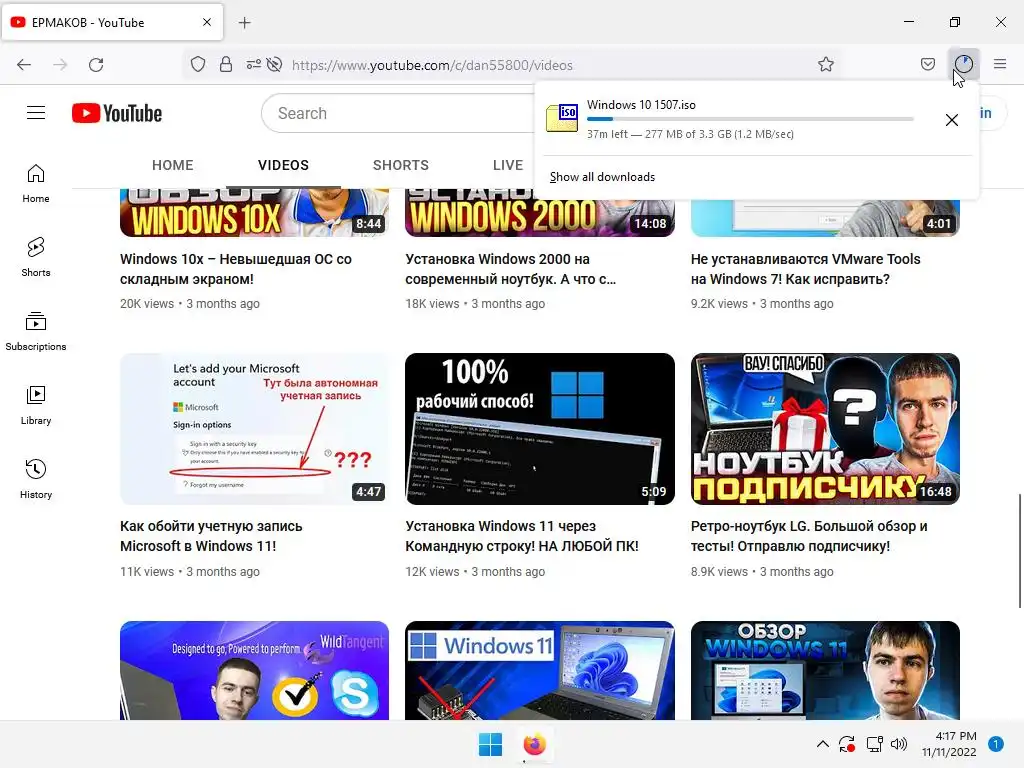
Task: Open the Firefox application hamburger menu
Action: click(1000, 64)
